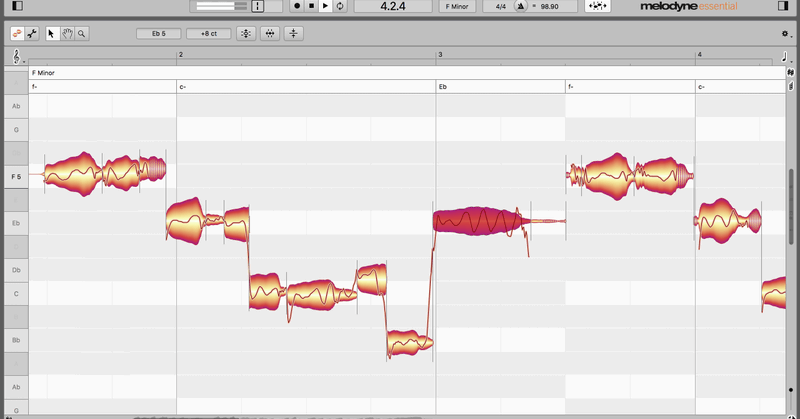Image resolution: width=800 pixels, height=419 pixels.
Task: Click the input level meter
Action: [x=221, y=6]
